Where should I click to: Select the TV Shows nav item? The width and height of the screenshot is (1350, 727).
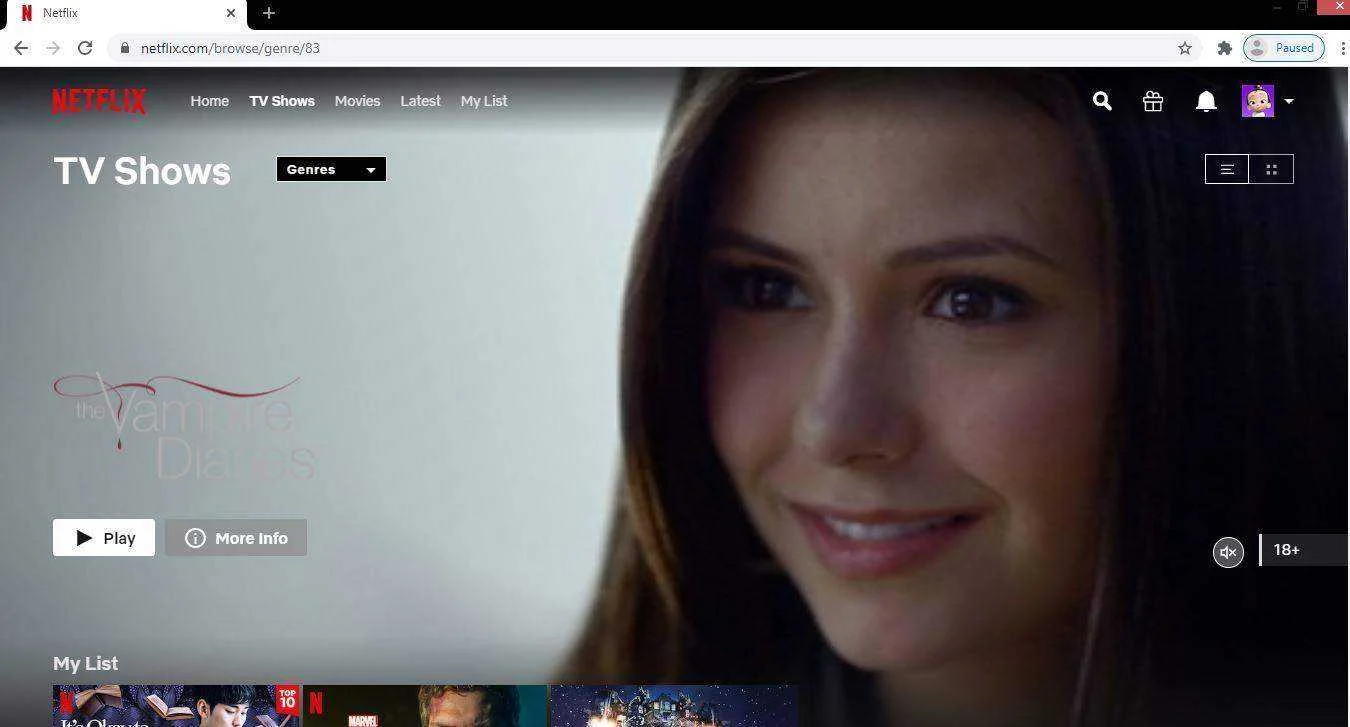click(x=282, y=101)
